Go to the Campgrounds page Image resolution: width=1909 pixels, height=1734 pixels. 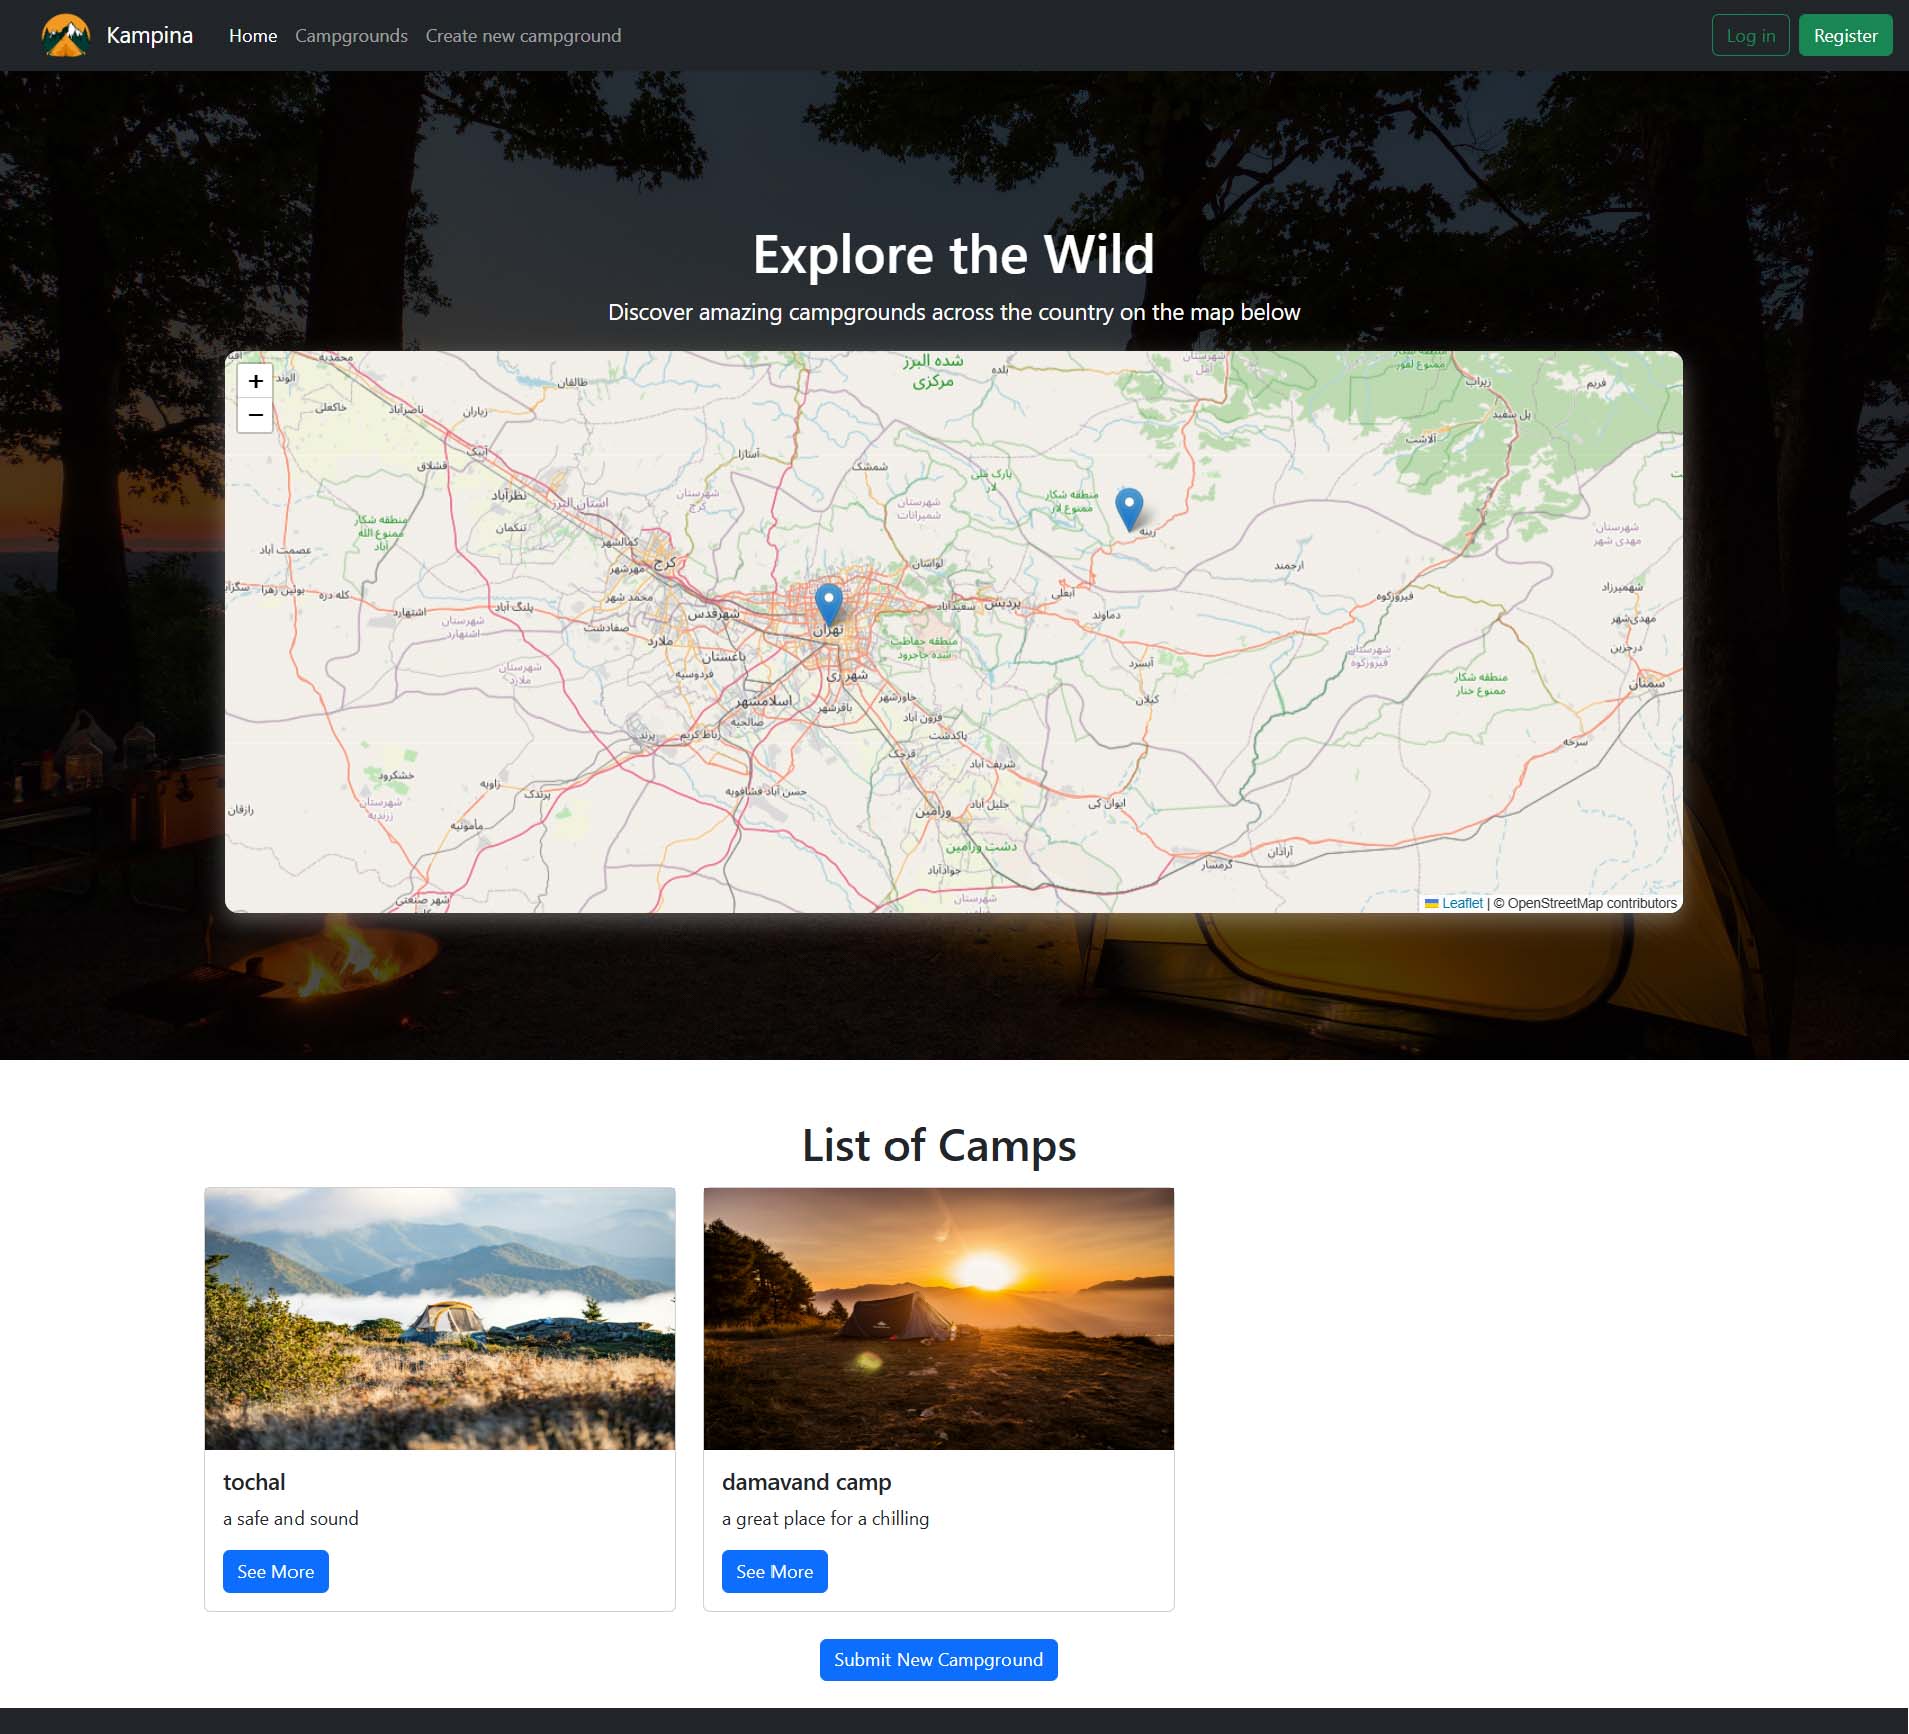351,36
